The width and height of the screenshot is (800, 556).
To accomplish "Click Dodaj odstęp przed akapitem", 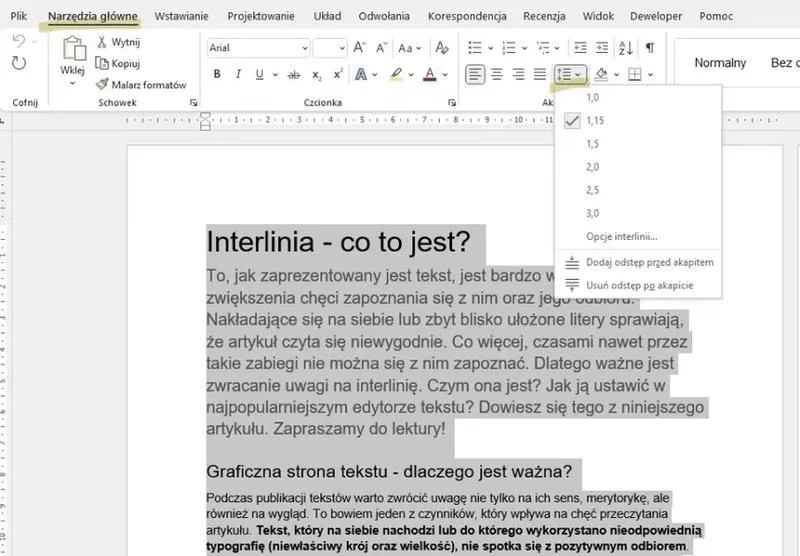I will click(638, 263).
